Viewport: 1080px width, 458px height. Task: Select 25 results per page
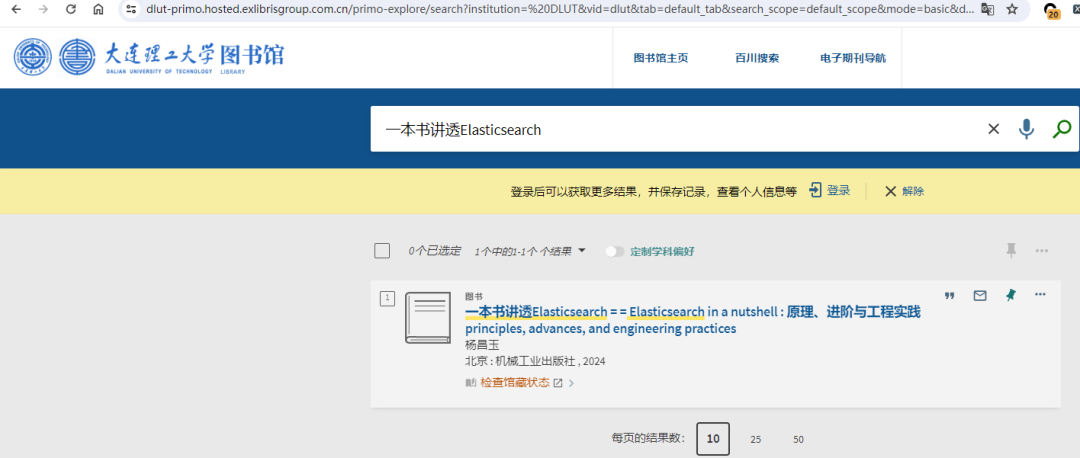pyautogui.click(x=756, y=439)
